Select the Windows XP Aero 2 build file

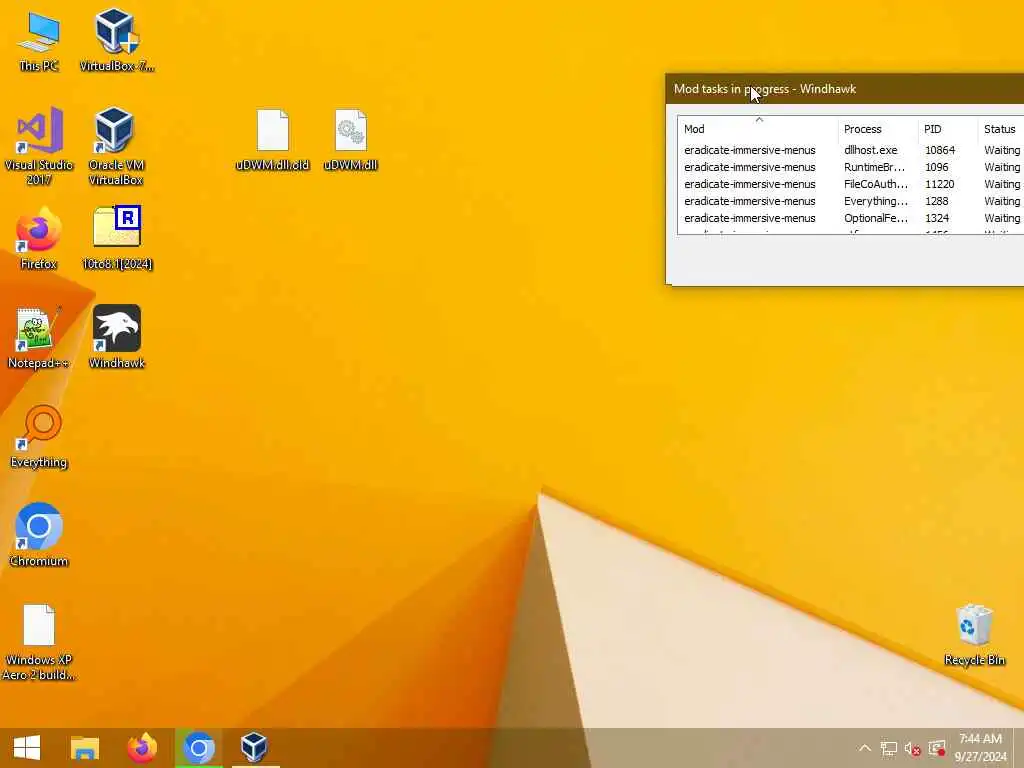(x=39, y=643)
